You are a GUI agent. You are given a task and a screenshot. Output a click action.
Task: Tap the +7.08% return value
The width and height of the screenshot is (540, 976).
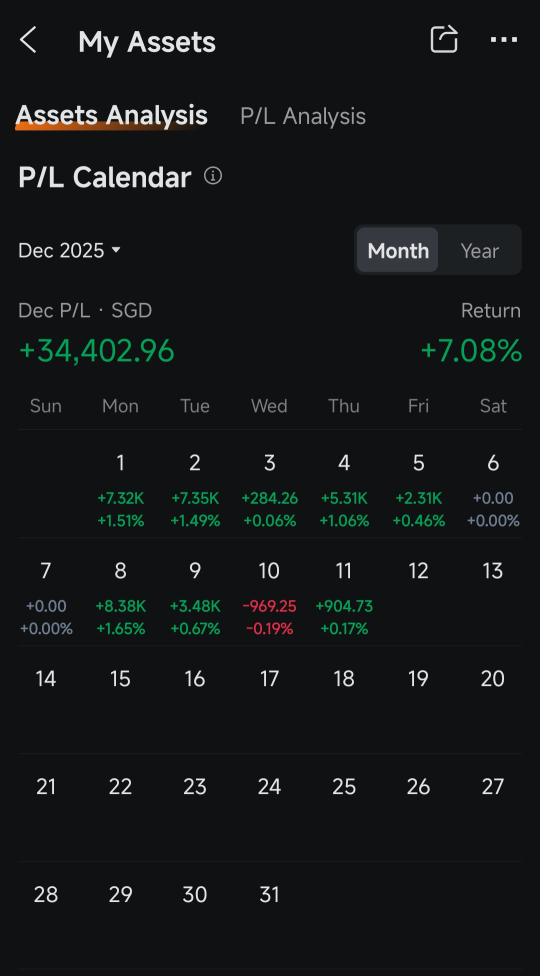471,350
